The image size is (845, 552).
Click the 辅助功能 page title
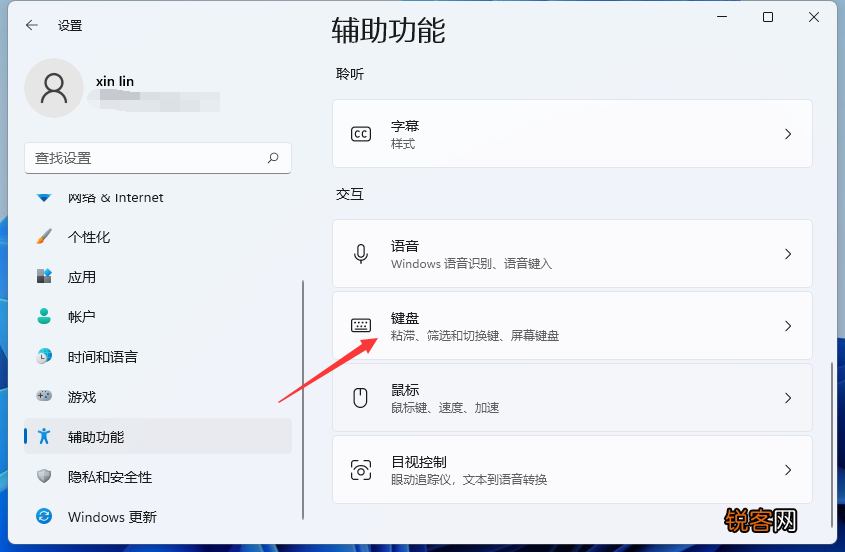(389, 30)
